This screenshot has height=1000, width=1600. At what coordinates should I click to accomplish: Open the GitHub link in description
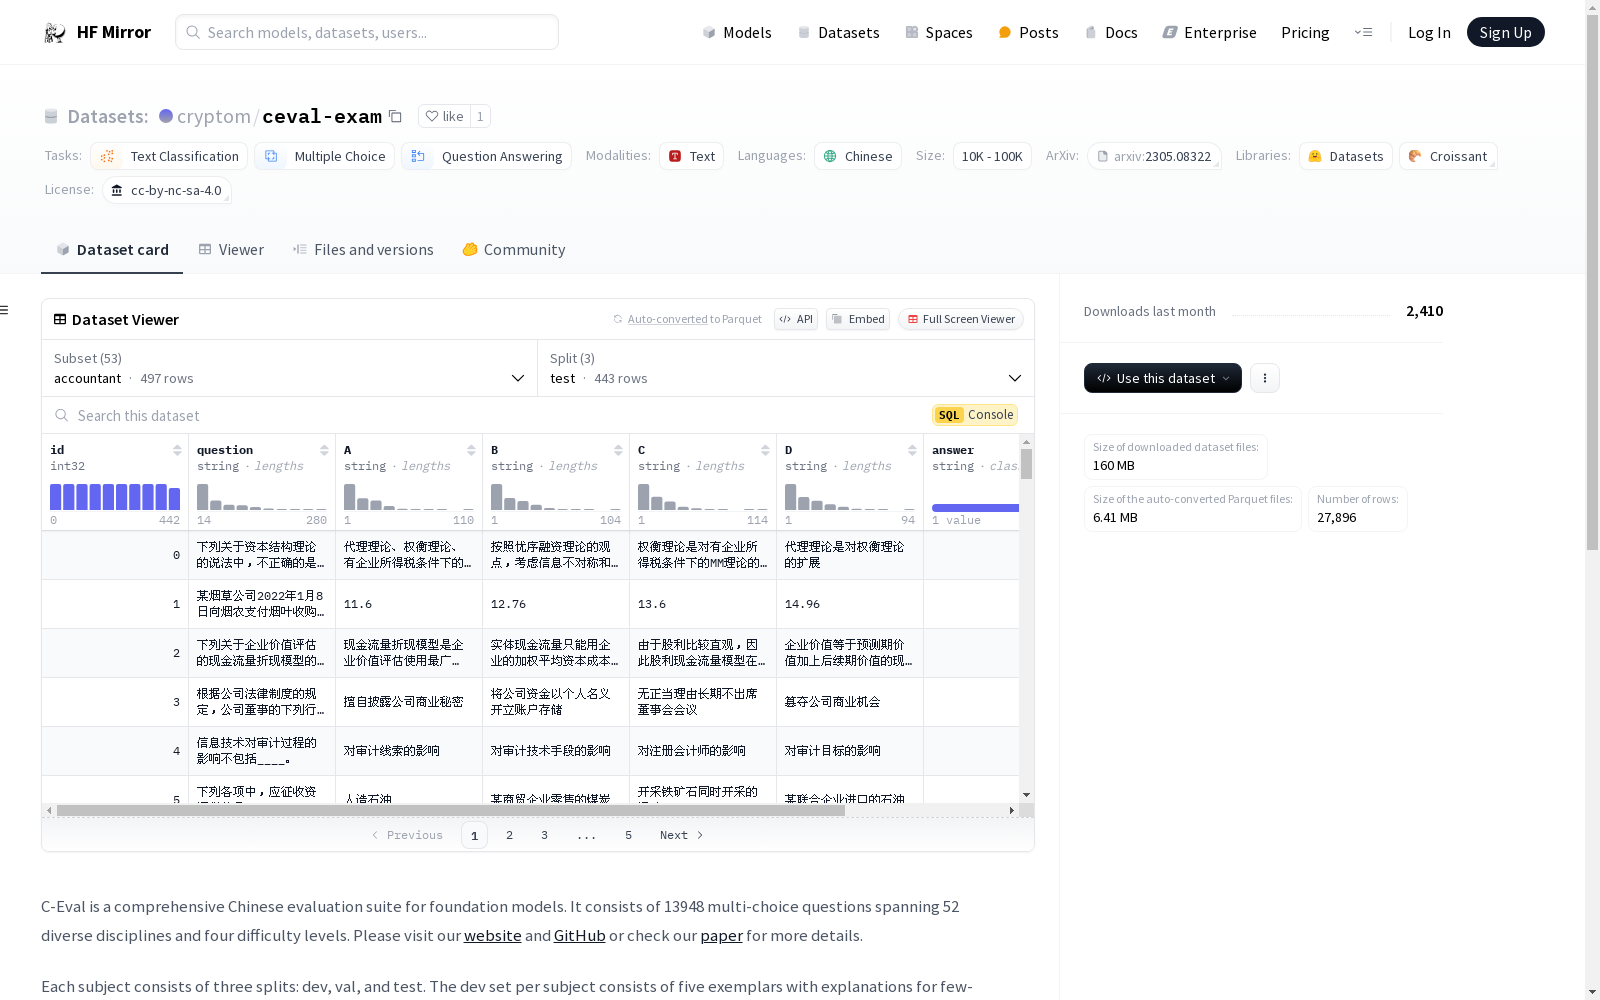(x=580, y=936)
